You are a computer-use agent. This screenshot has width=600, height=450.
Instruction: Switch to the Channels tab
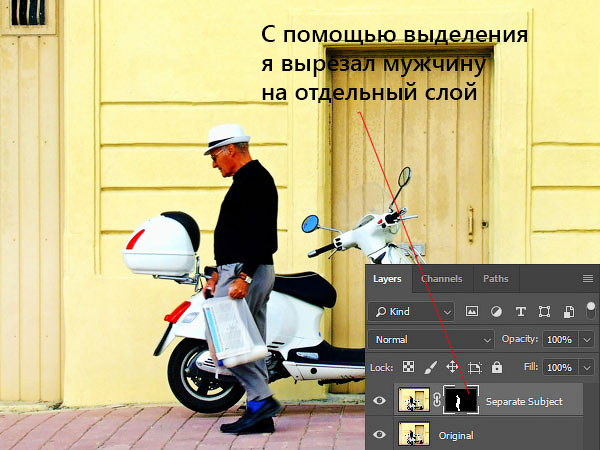tap(442, 279)
